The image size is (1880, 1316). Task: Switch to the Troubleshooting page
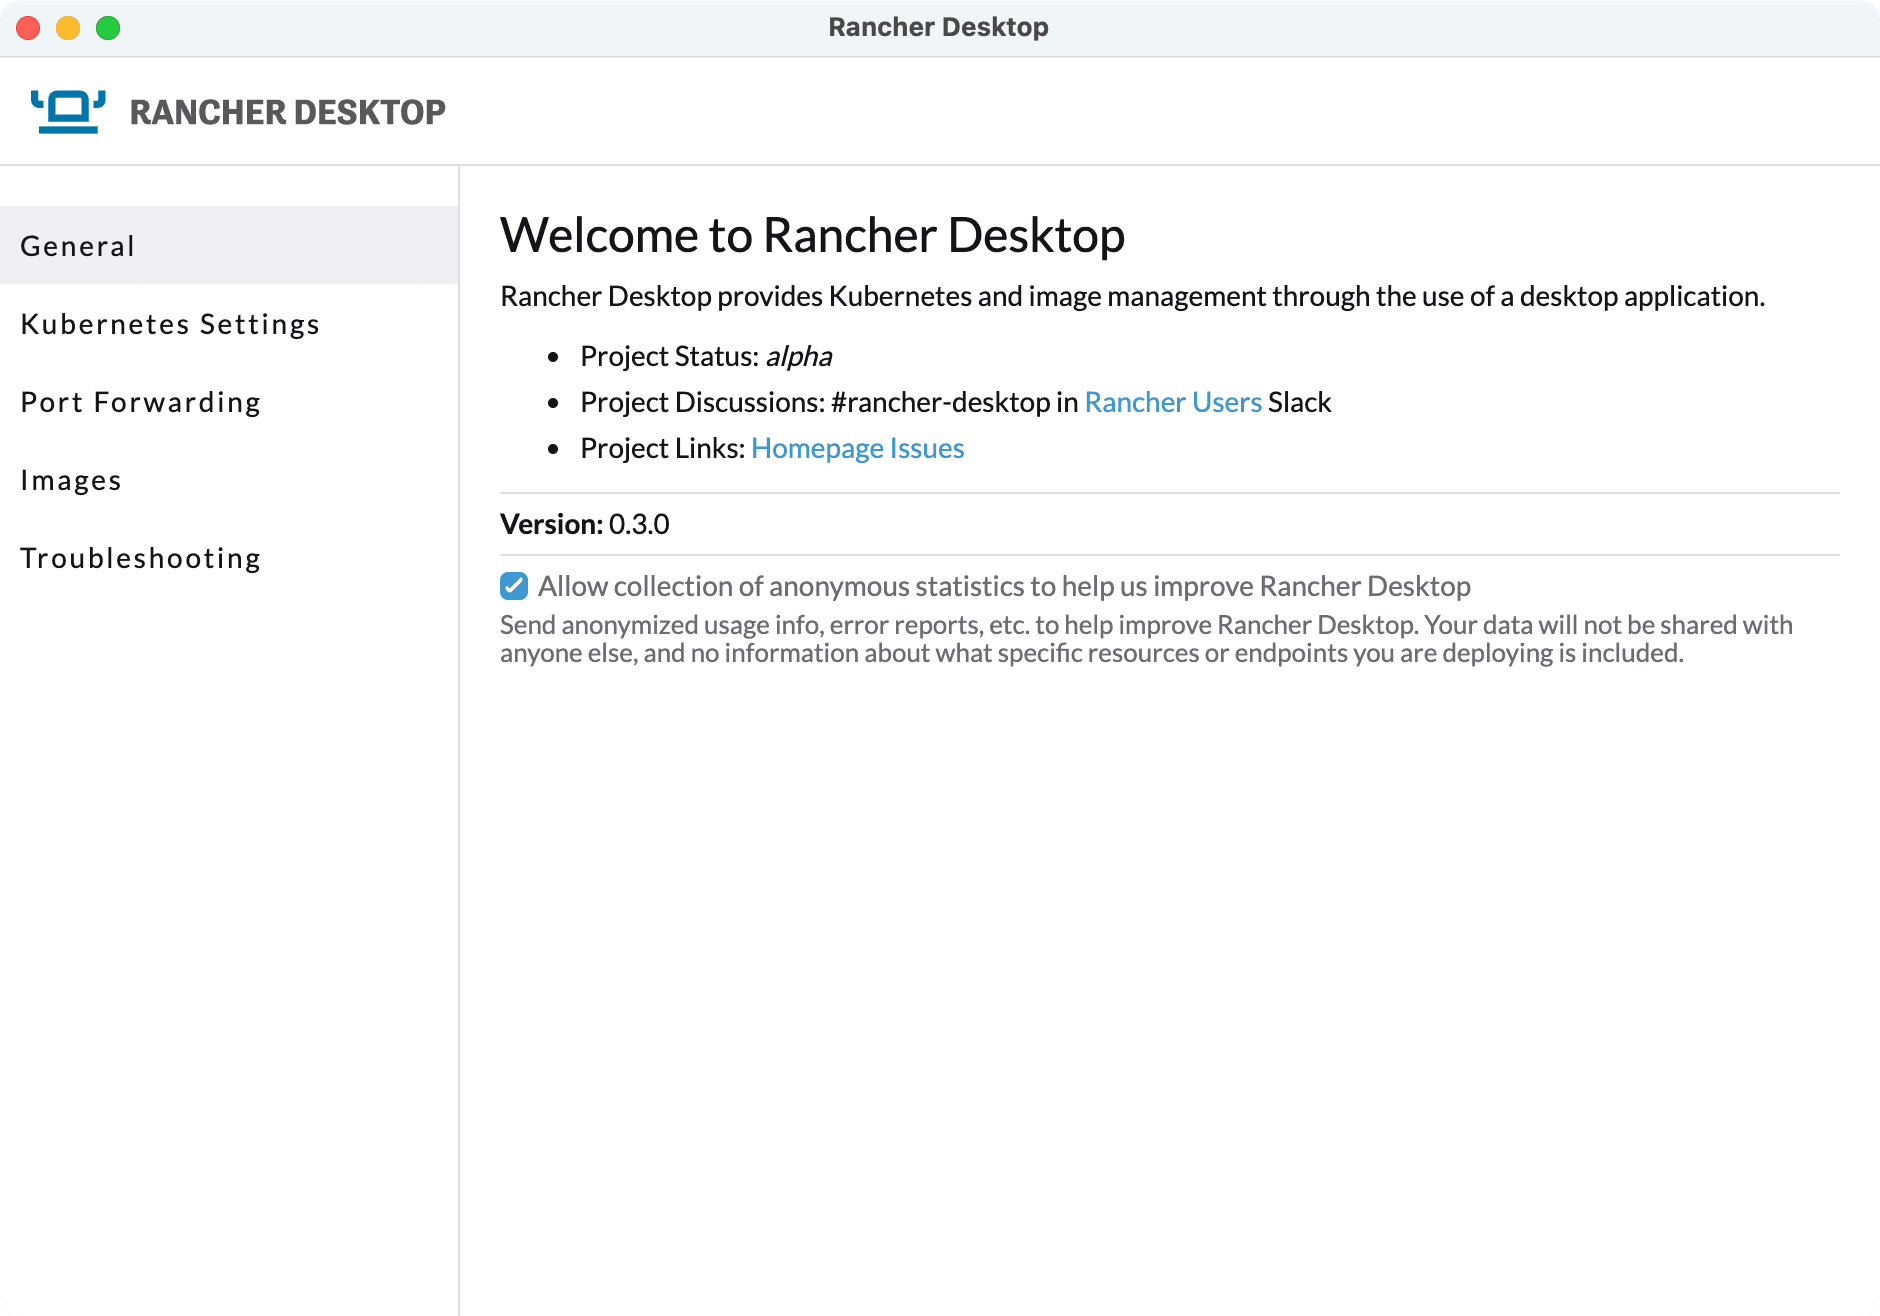(x=229, y=557)
